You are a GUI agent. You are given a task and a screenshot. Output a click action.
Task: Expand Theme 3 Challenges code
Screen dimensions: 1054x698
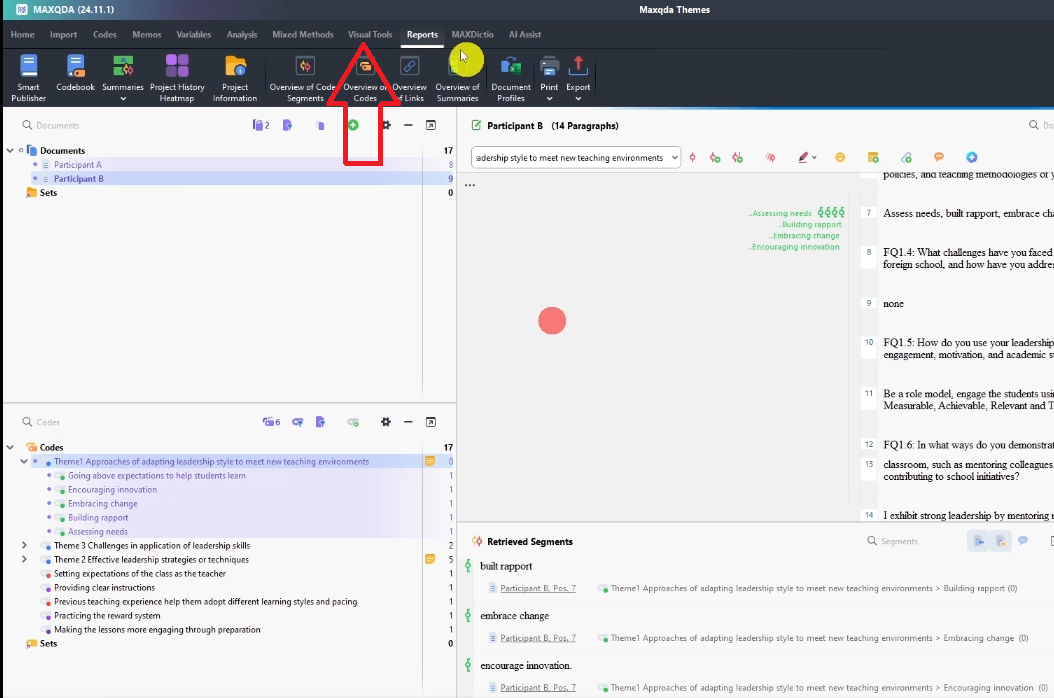tap(24, 546)
